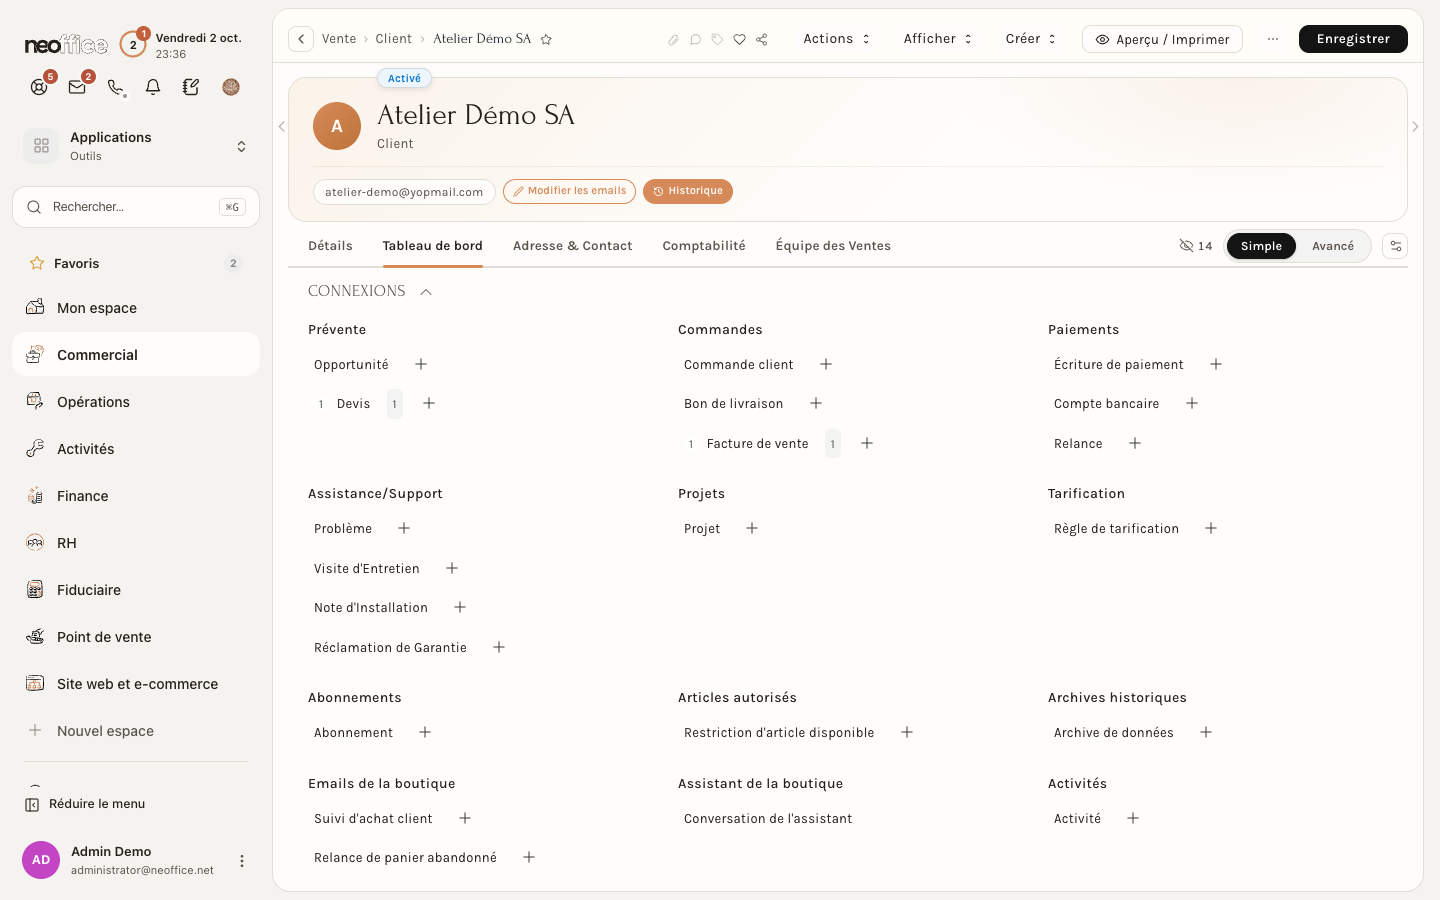Click the Client breadcrumb link
This screenshot has width=1440, height=900.
[x=393, y=39]
